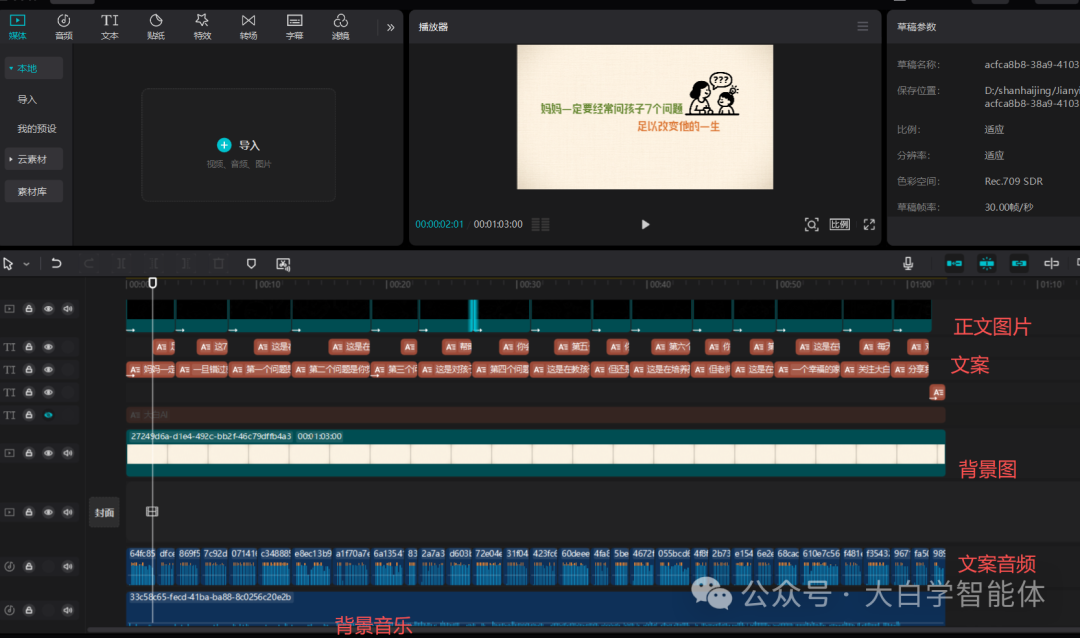The image size is (1080, 638).
Task: Switch to the 特效 effects tab
Action: [x=202, y=26]
